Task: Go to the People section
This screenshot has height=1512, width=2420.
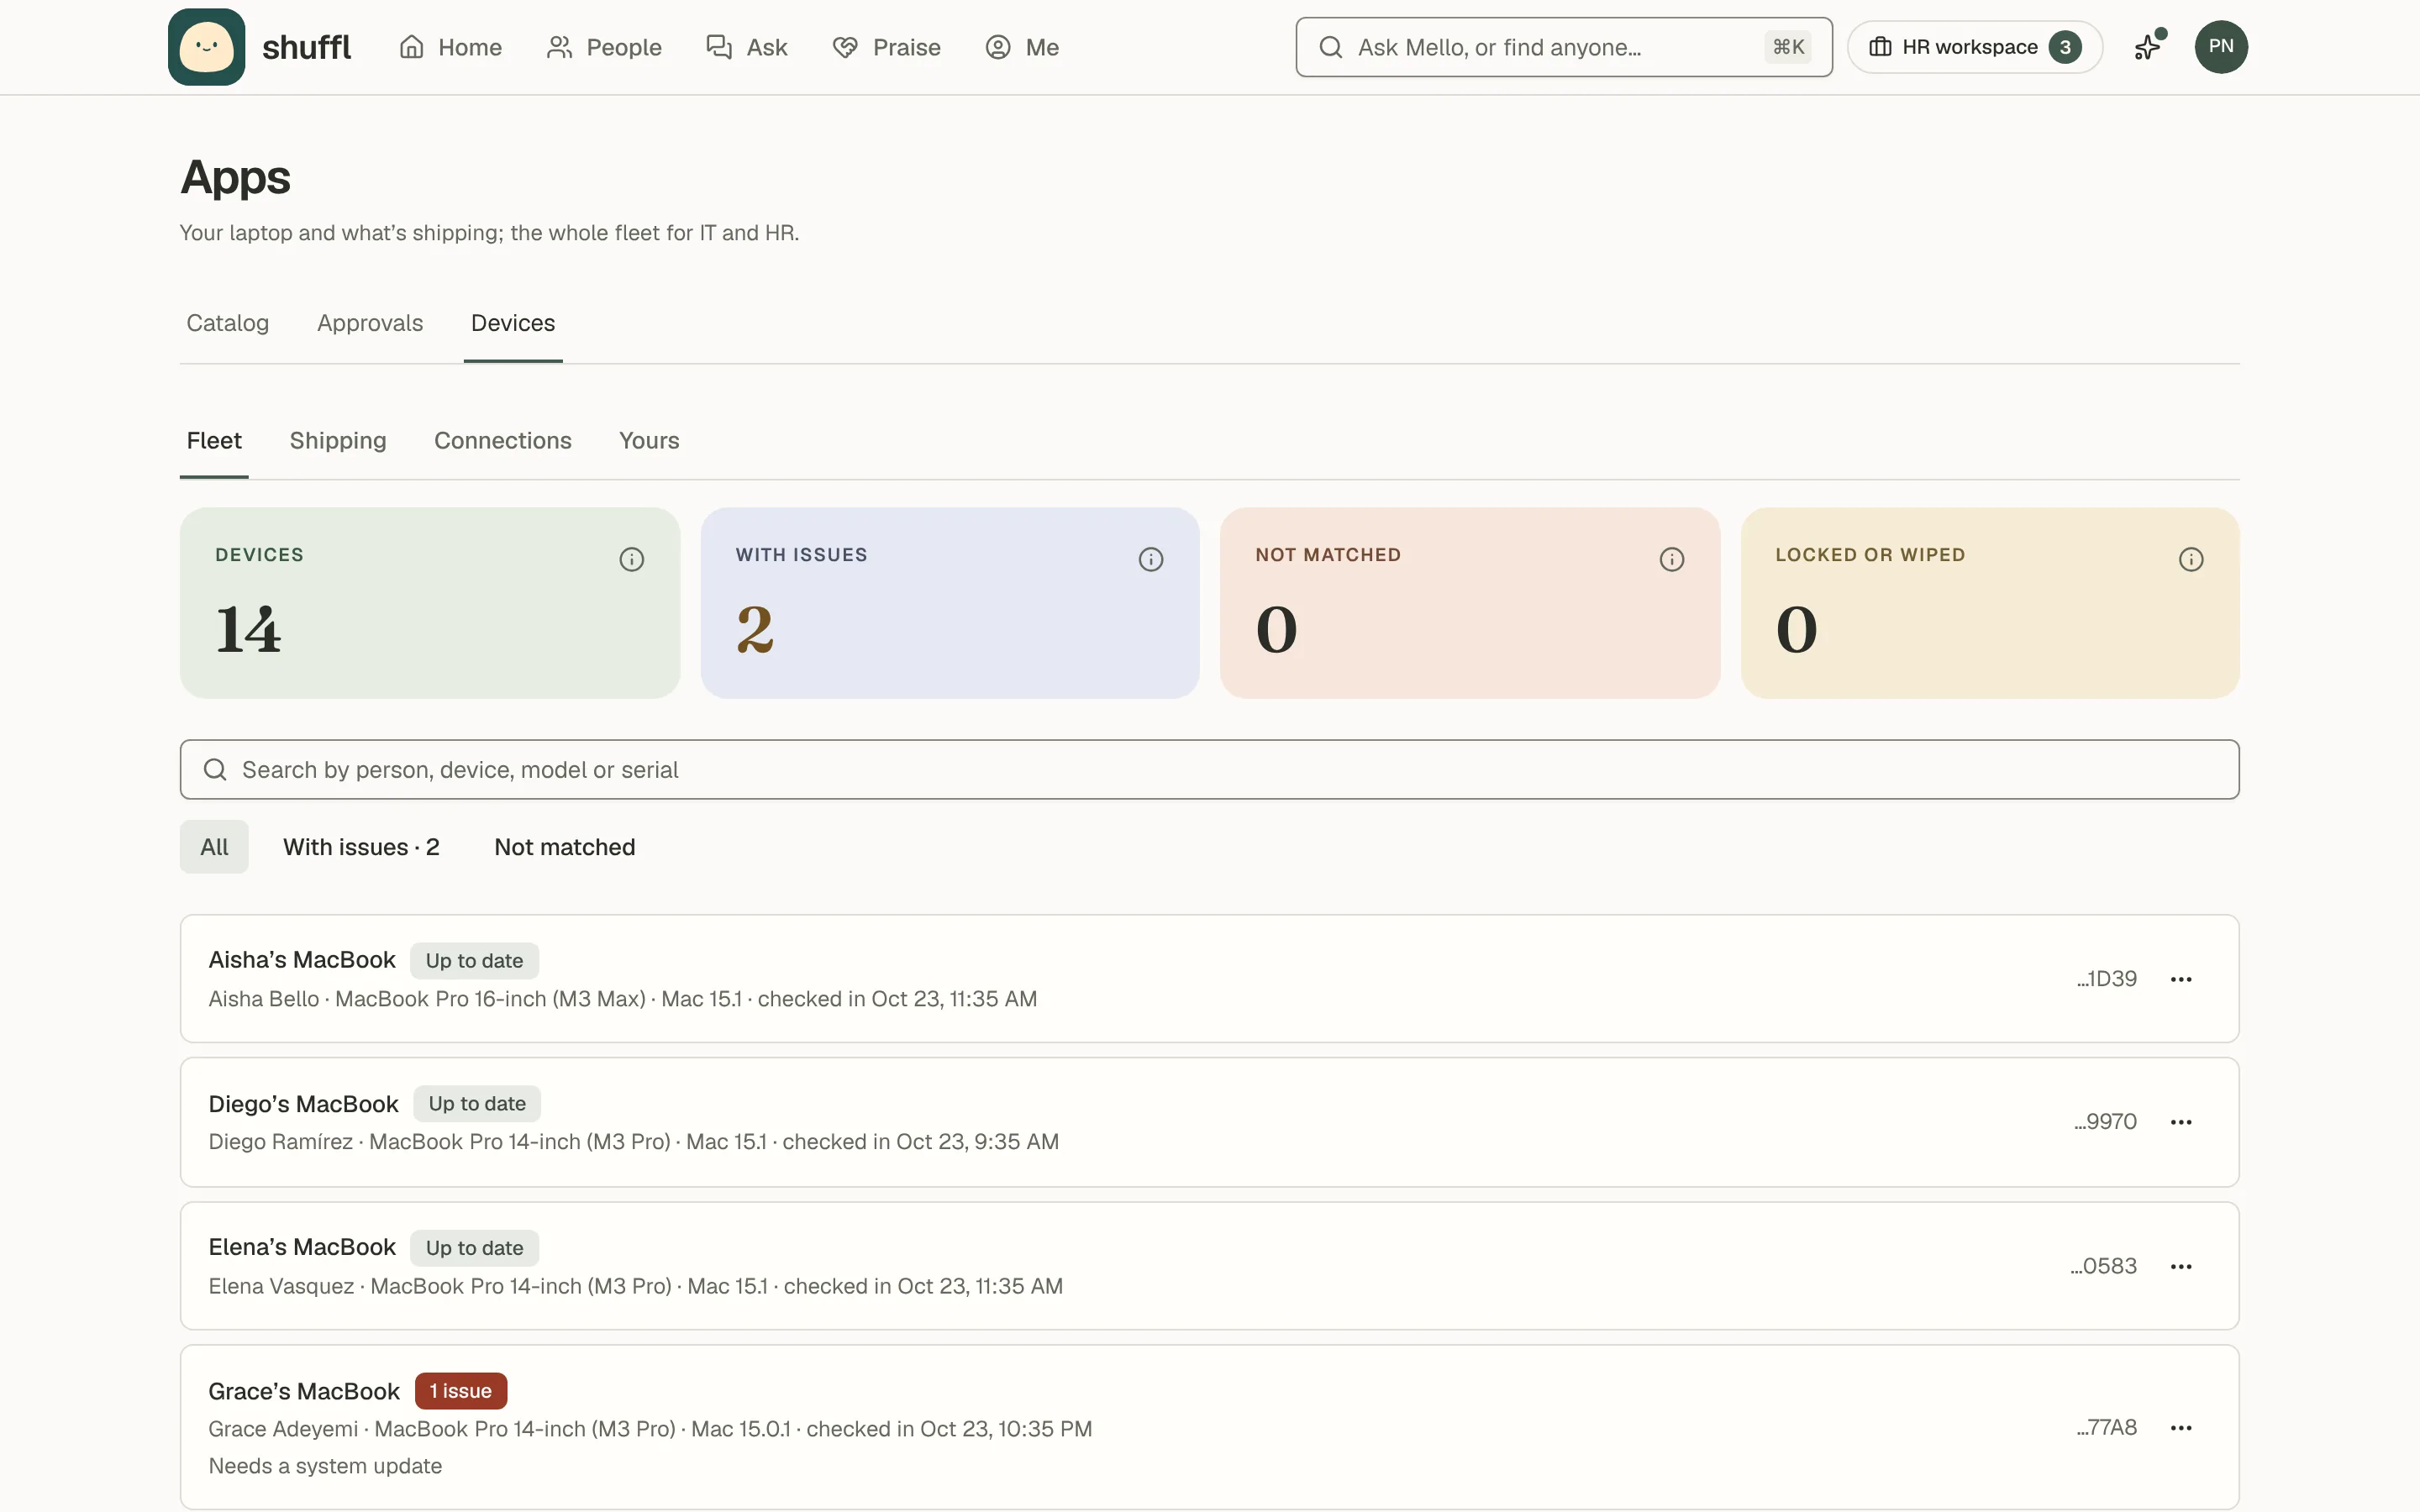Action: [x=604, y=47]
